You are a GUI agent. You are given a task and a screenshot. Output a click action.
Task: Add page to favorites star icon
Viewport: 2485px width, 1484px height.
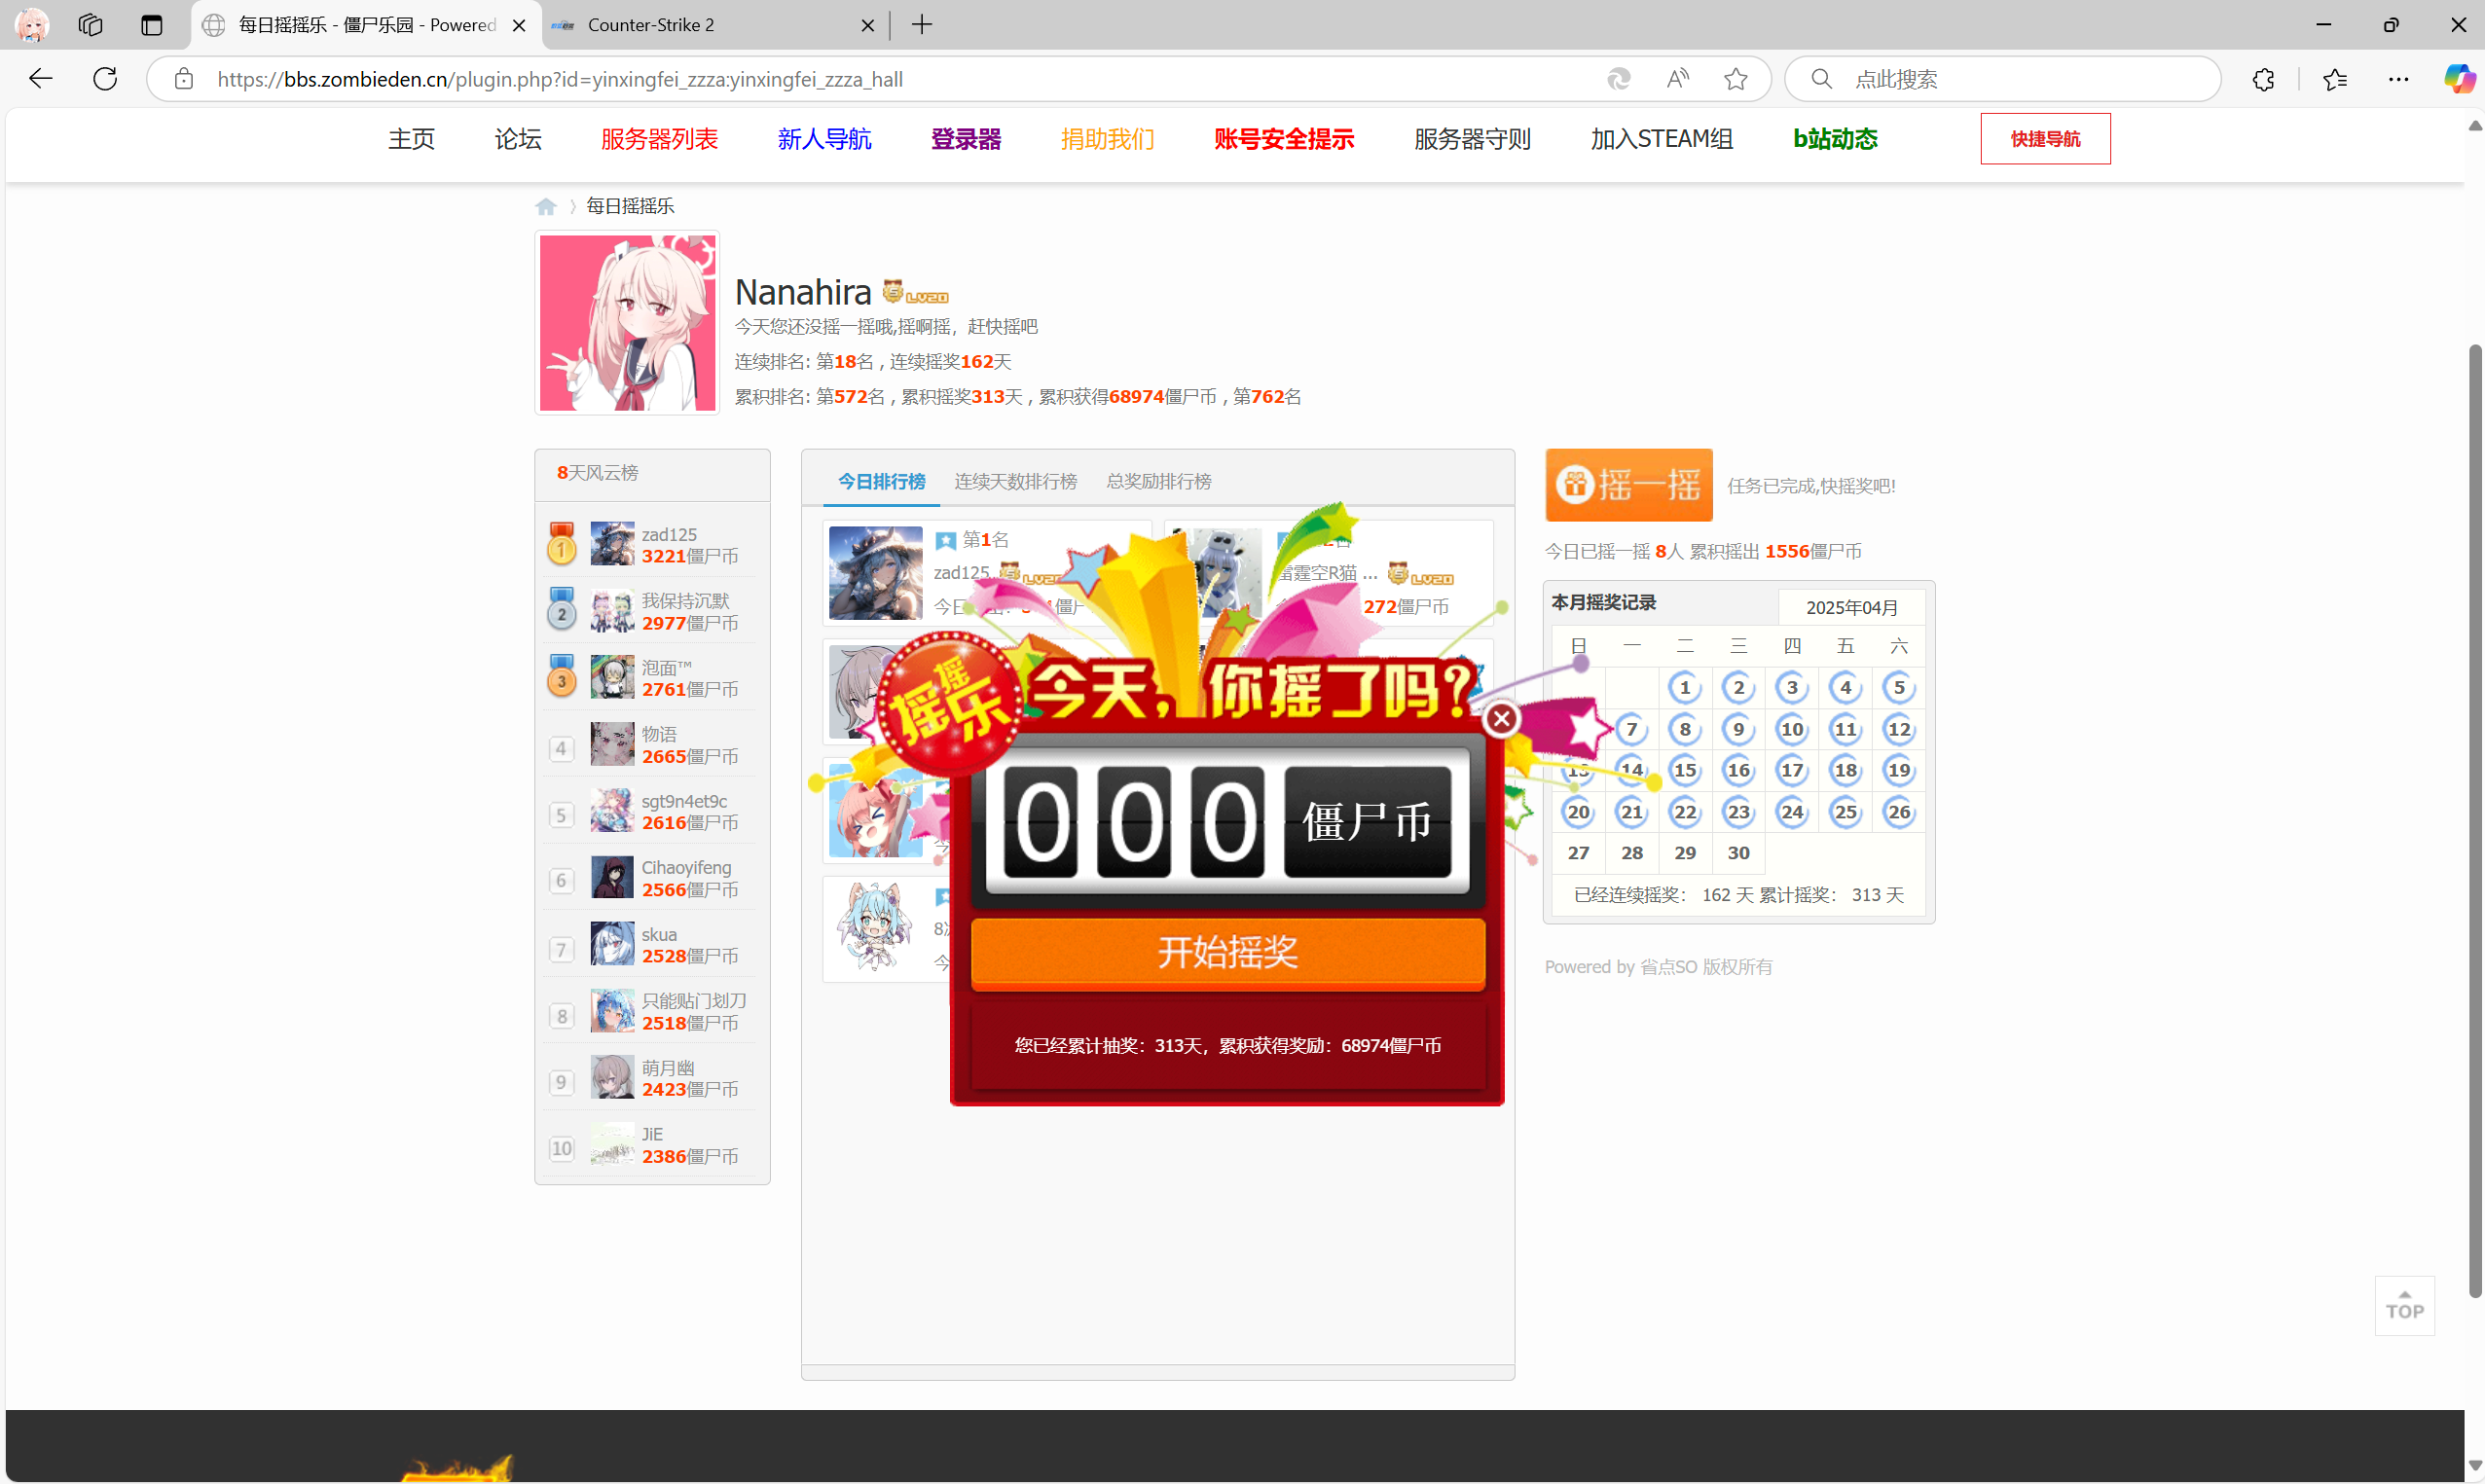1735,79
